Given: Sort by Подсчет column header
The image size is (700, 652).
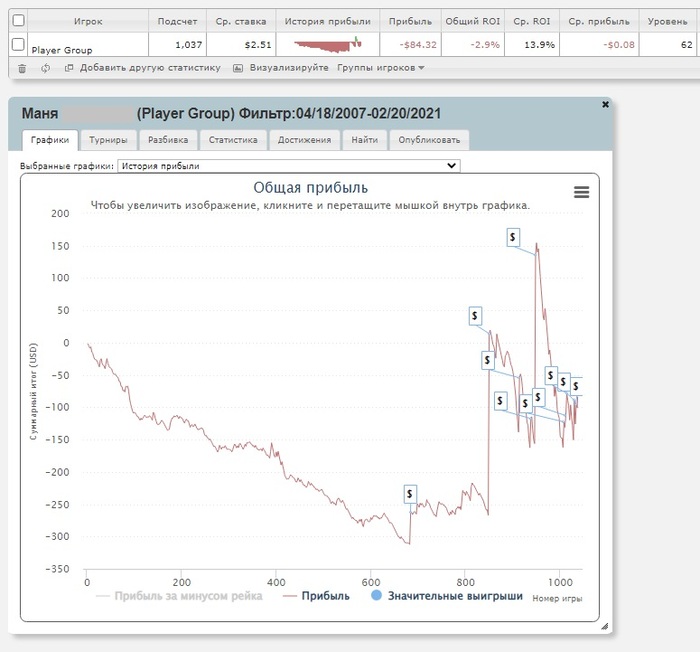Looking at the screenshot, I should (177, 21).
